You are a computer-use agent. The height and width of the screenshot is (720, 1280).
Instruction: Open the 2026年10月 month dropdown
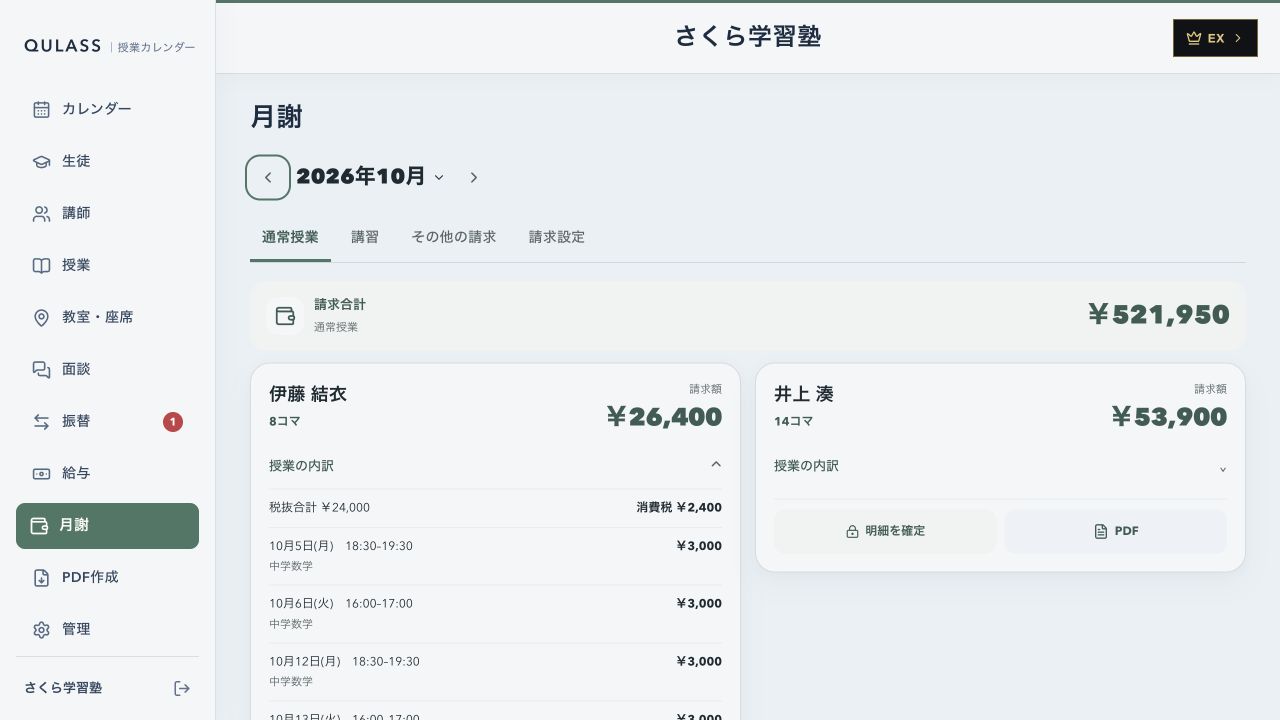point(370,176)
